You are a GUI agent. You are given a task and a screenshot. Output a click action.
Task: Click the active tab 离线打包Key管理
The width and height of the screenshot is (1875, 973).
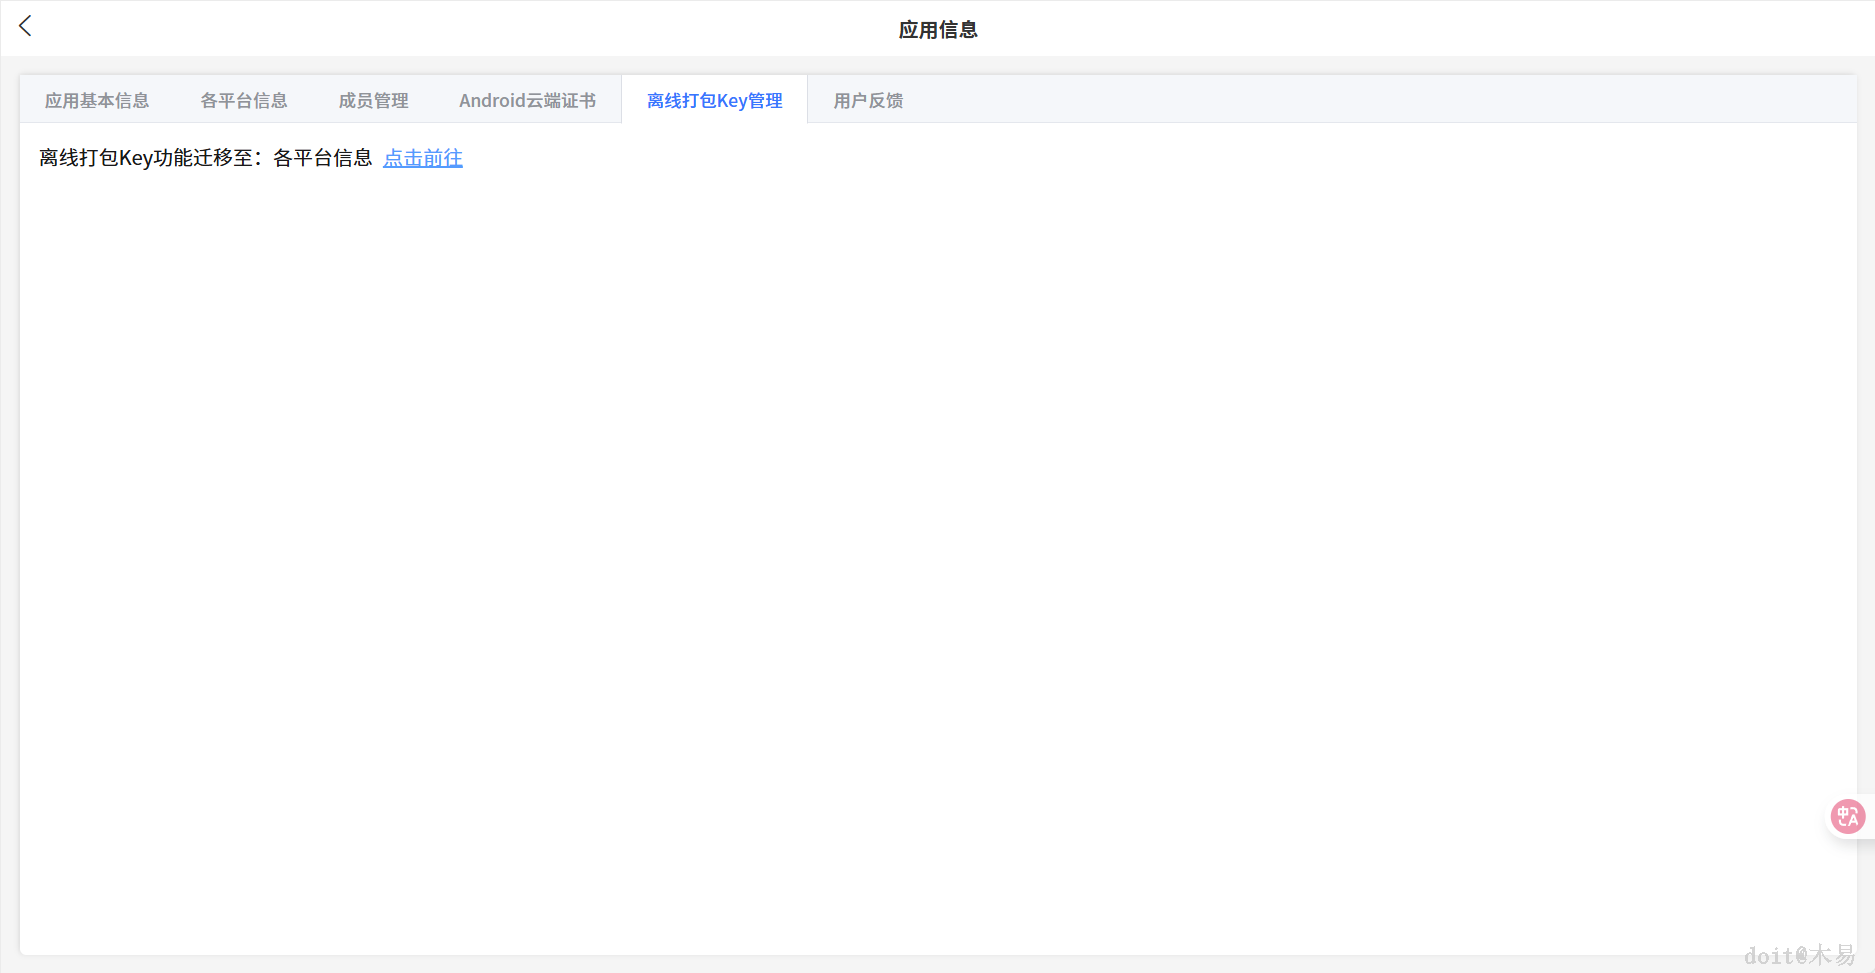tap(713, 100)
